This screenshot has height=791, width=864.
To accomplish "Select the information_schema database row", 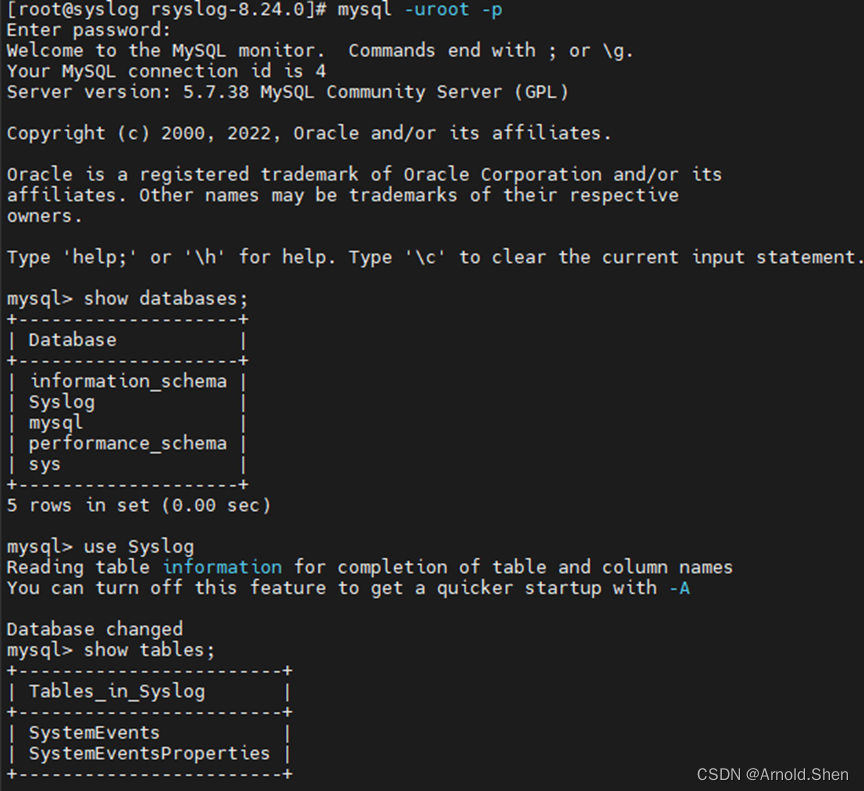I will [x=127, y=381].
